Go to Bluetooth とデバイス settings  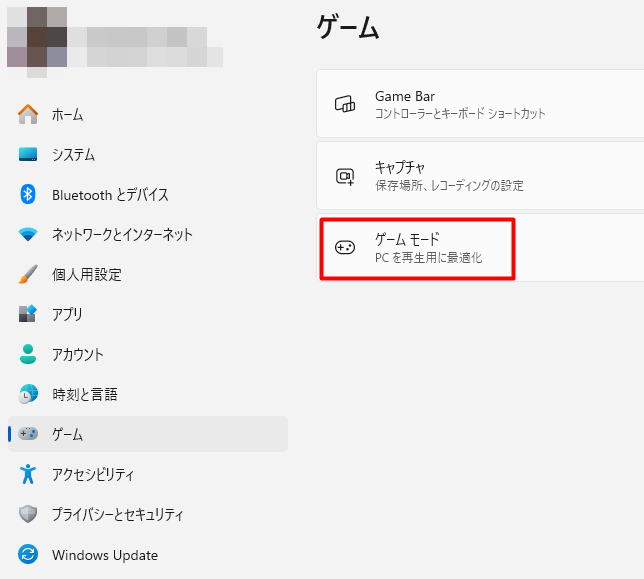click(148, 194)
